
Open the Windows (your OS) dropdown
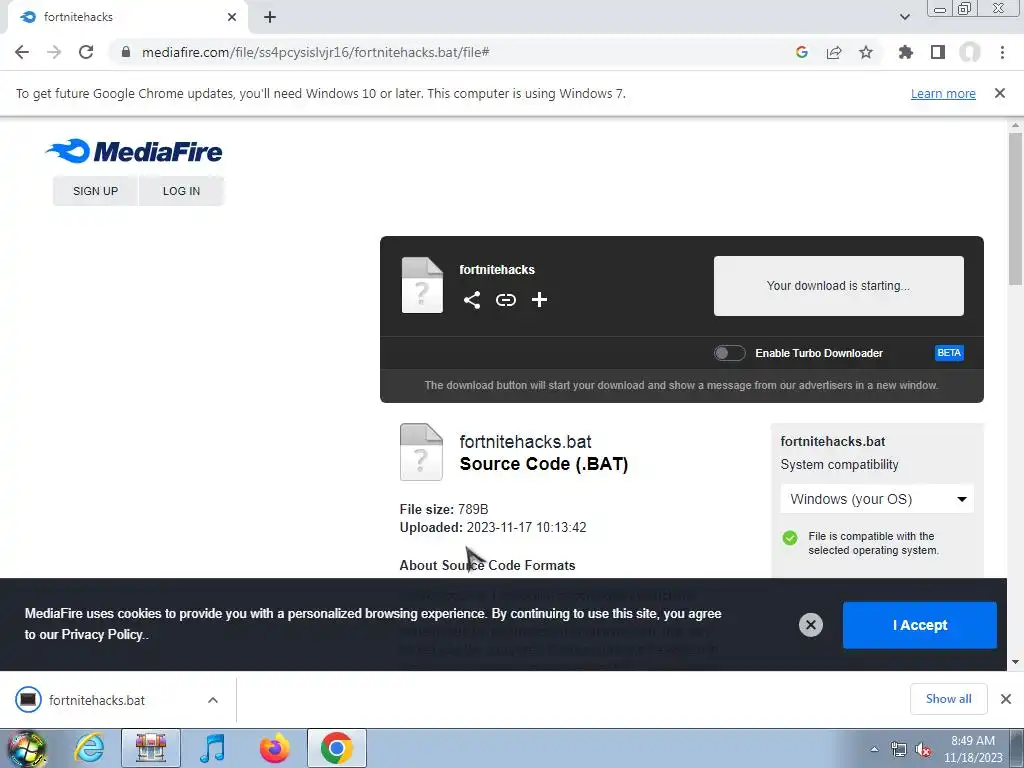coord(877,499)
